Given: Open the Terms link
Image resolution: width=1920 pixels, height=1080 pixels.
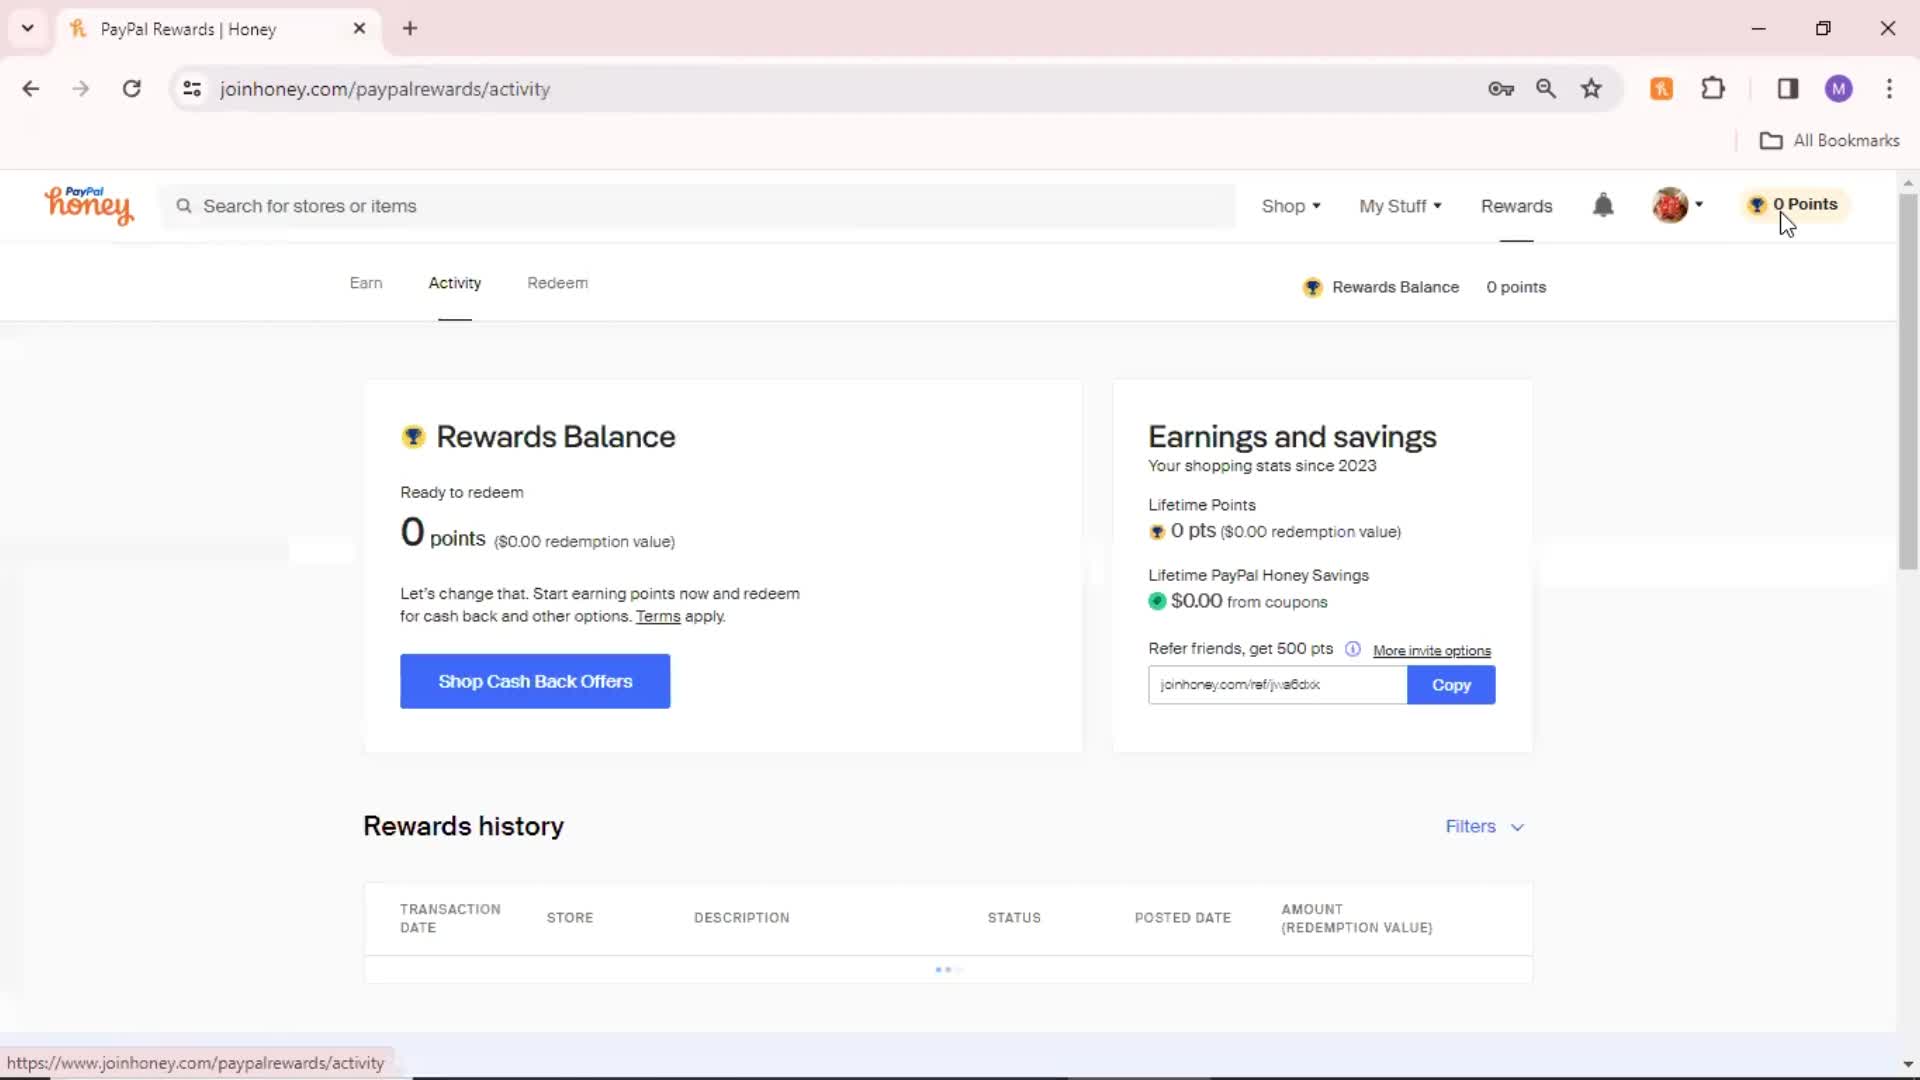Looking at the screenshot, I should click(658, 617).
